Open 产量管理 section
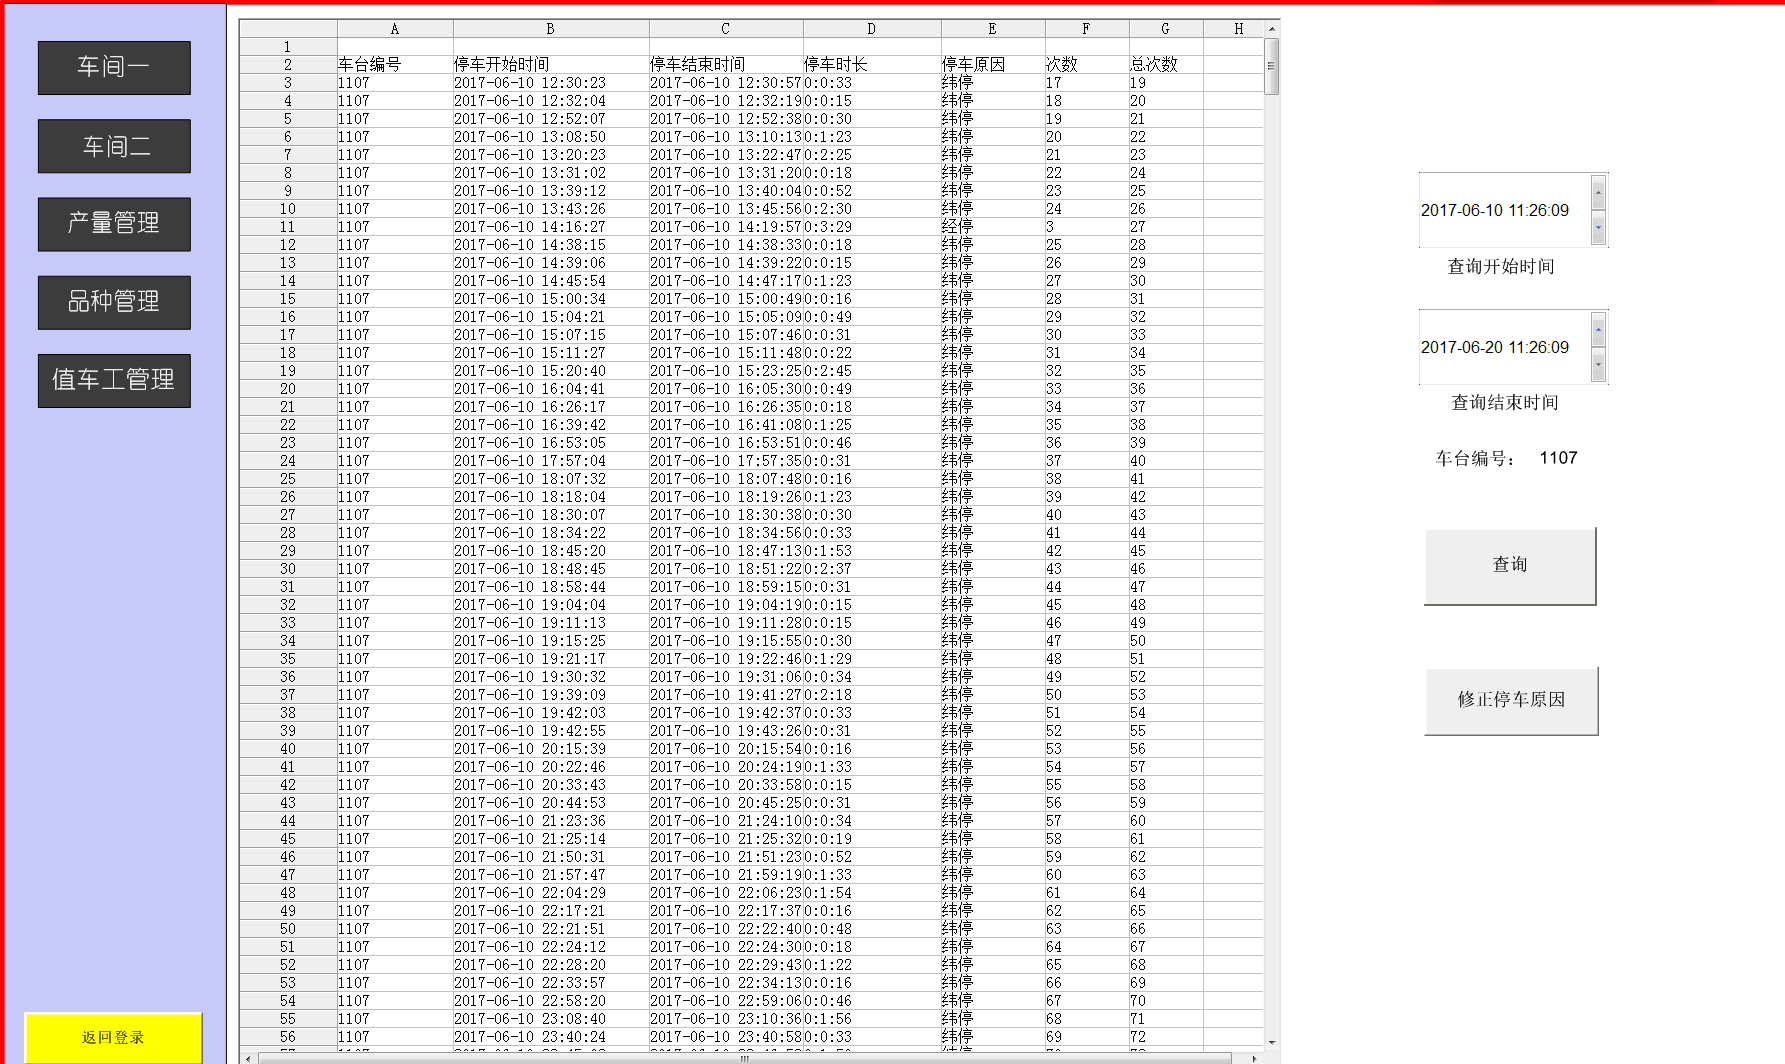Image resolution: width=1785 pixels, height=1064 pixels. 114,224
